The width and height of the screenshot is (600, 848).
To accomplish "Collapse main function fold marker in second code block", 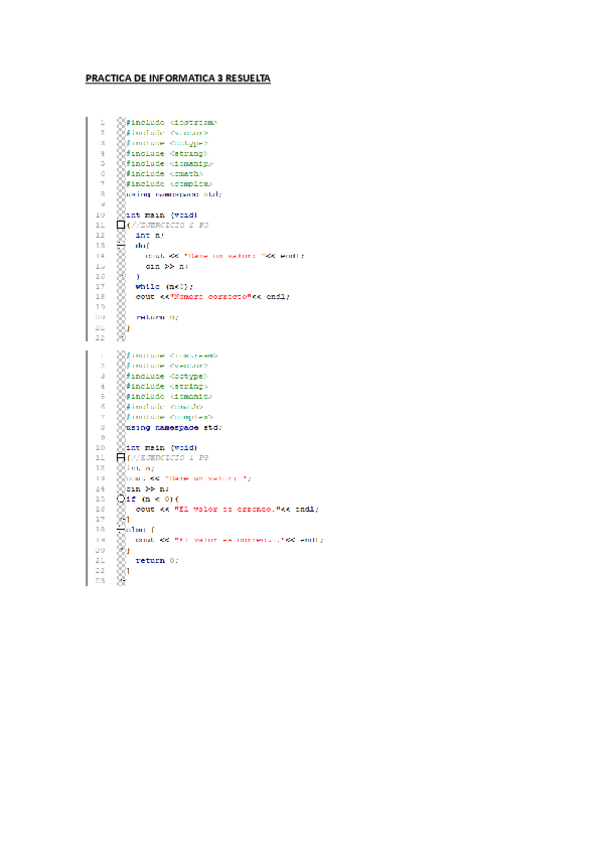I will click(x=121, y=457).
